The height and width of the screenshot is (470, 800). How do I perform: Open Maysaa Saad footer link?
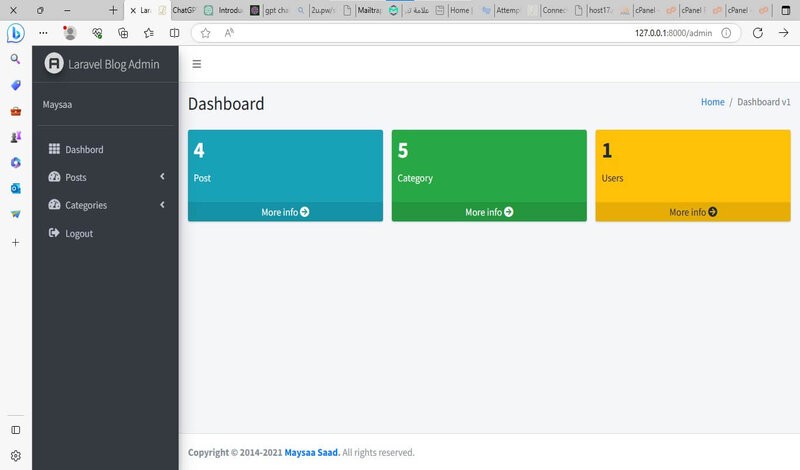pyautogui.click(x=311, y=453)
